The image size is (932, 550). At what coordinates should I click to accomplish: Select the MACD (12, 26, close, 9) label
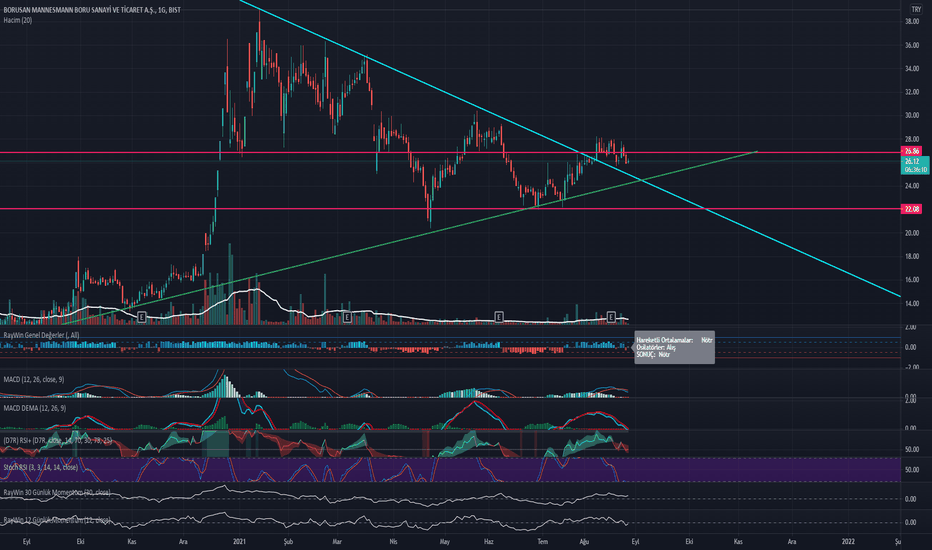point(34,379)
